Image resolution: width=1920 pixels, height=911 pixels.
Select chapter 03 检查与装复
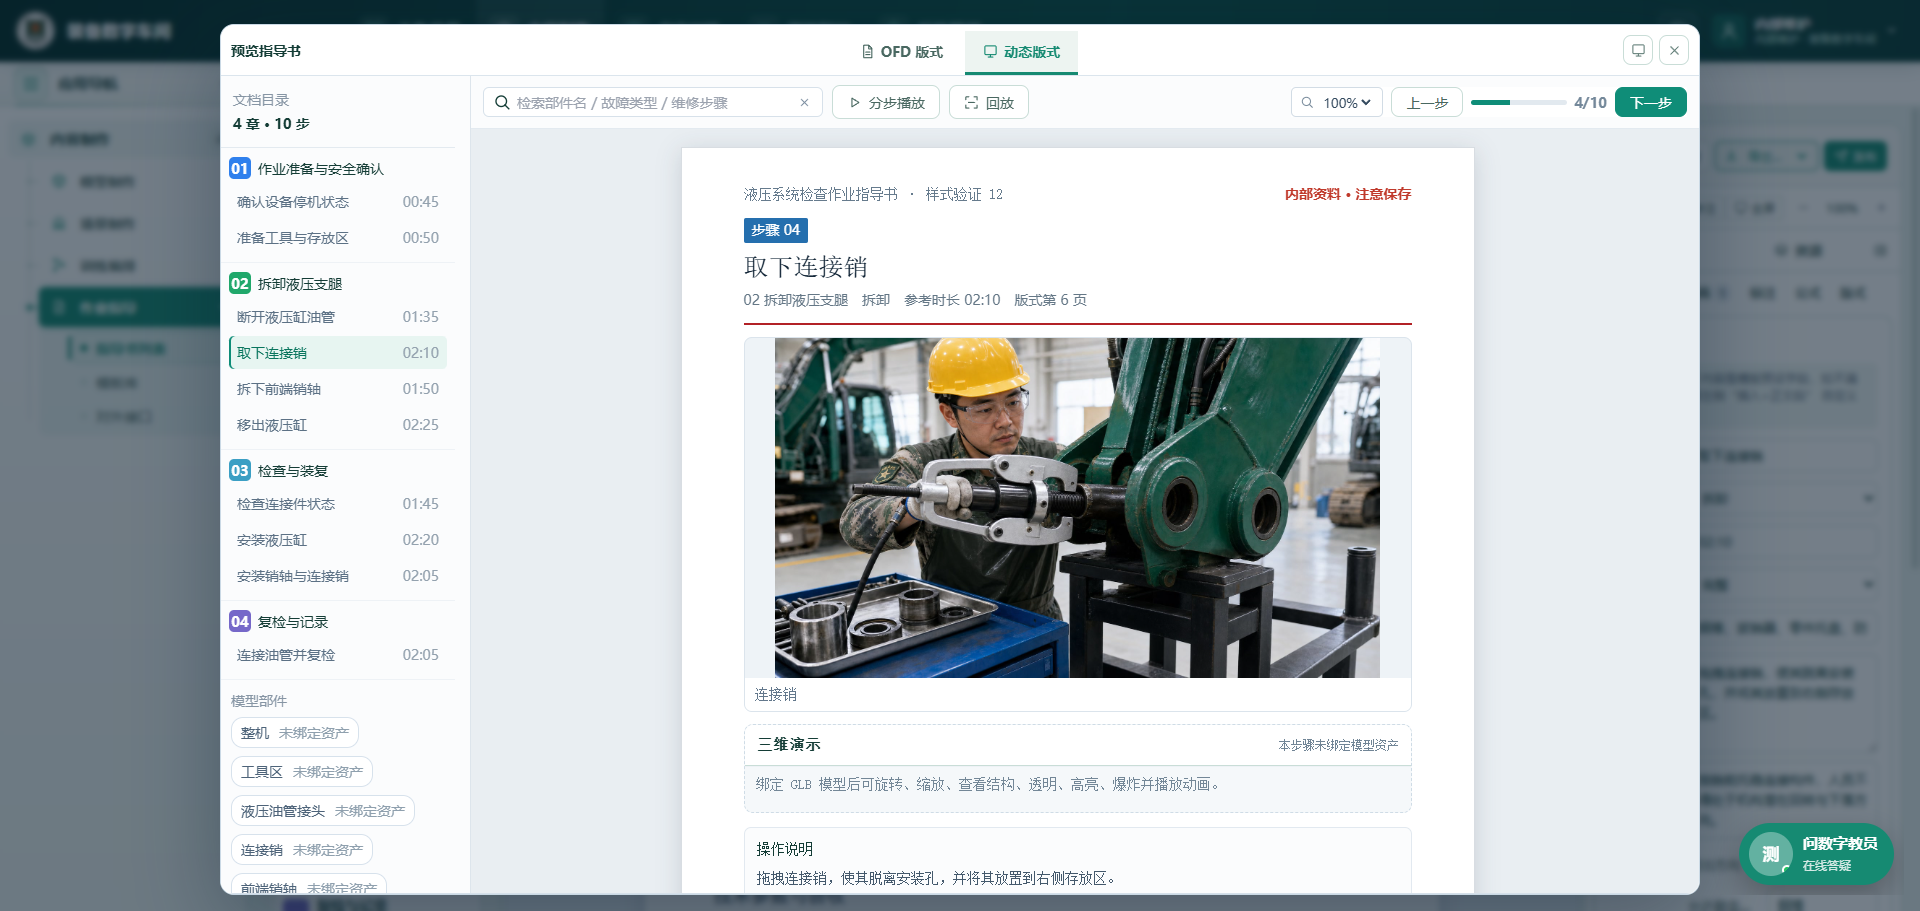pos(338,471)
